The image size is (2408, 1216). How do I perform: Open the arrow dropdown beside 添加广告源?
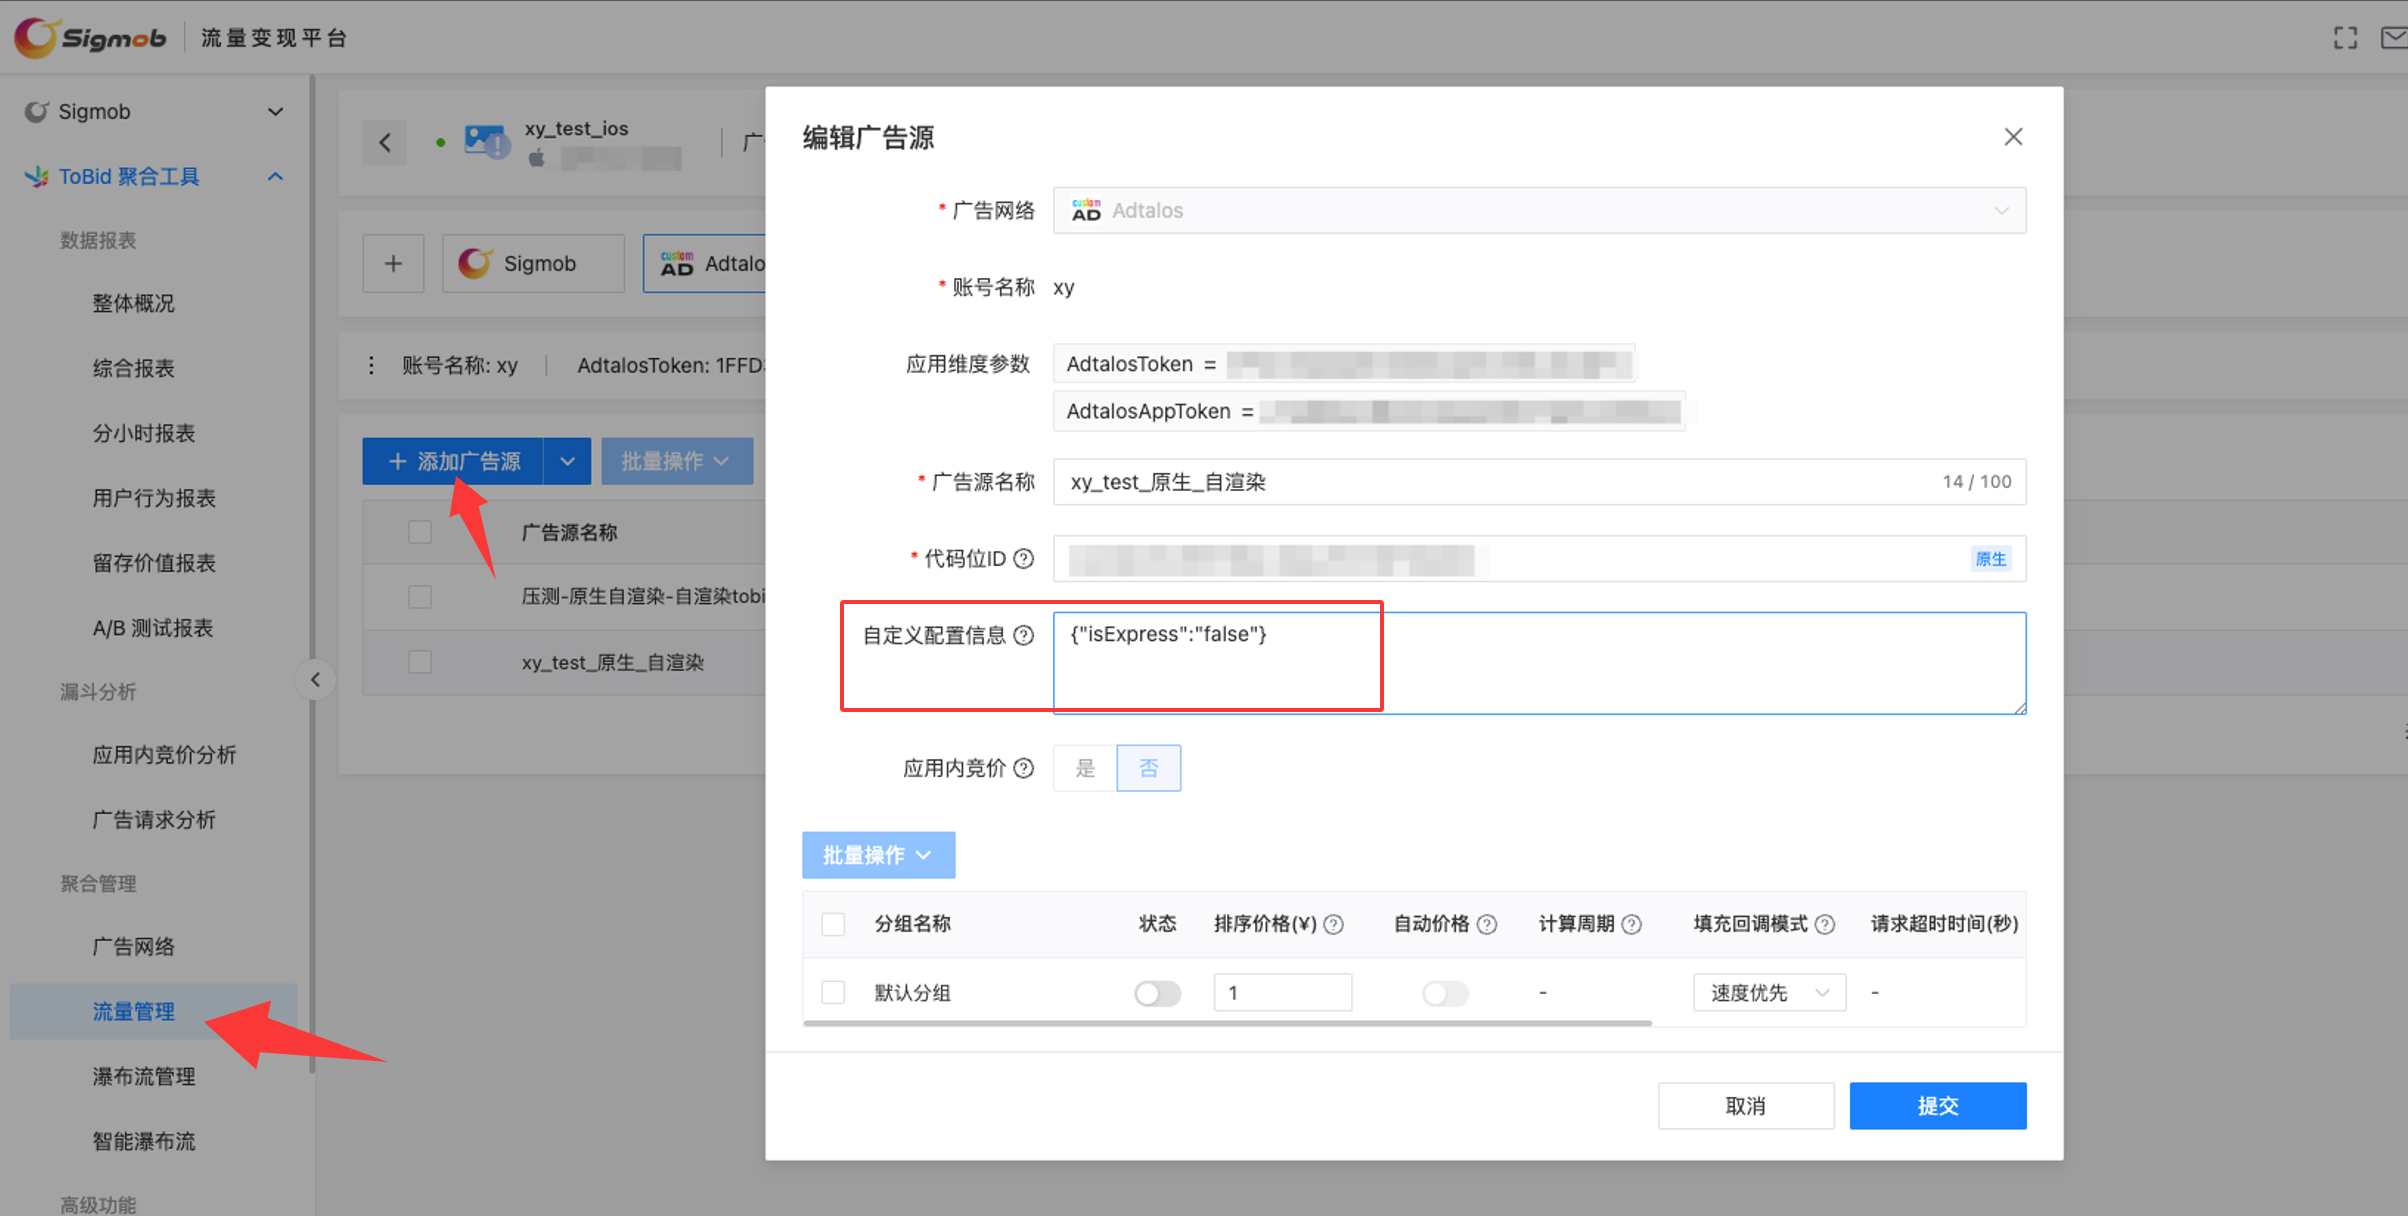click(x=567, y=461)
